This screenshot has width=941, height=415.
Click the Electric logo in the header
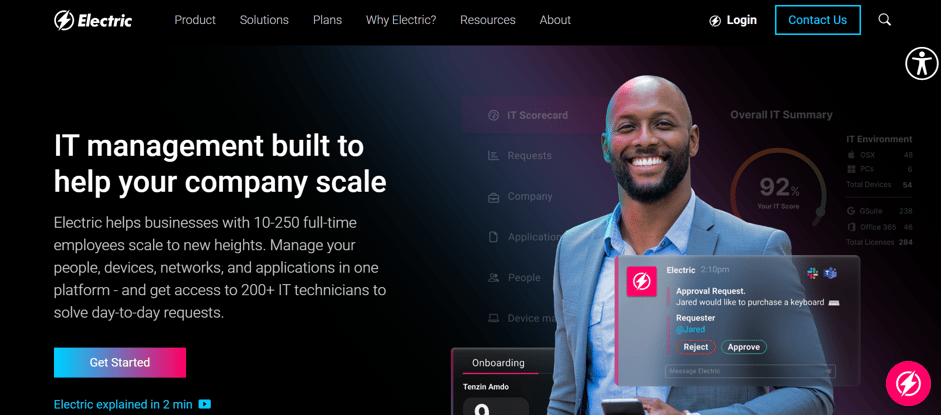pyautogui.click(x=93, y=20)
